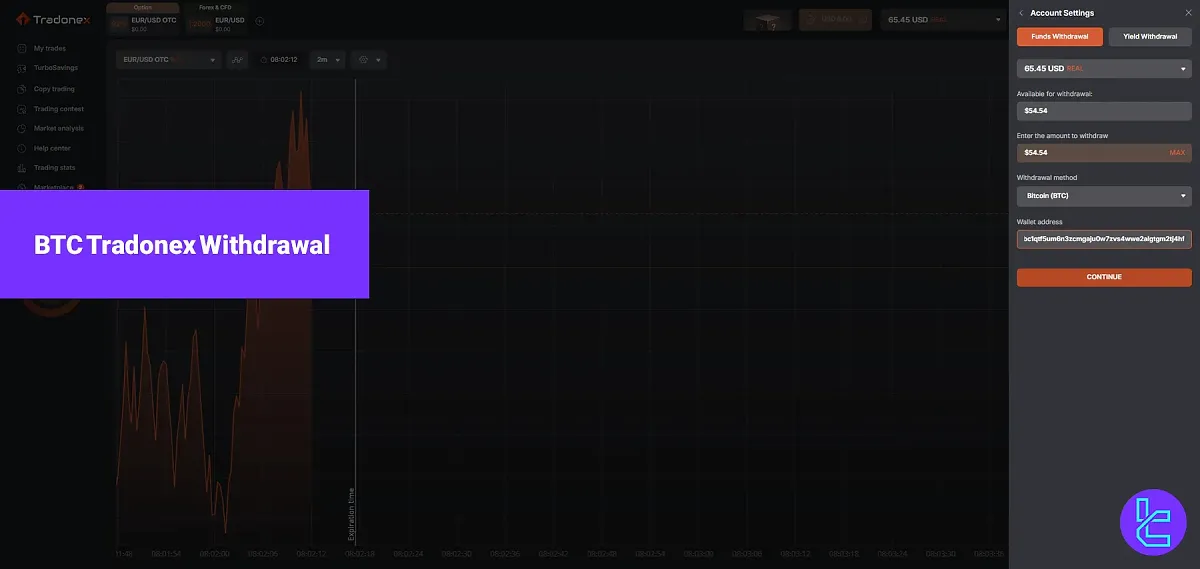1200x569 pixels.
Task: Click the Expiration time marker line
Action: tap(355, 310)
